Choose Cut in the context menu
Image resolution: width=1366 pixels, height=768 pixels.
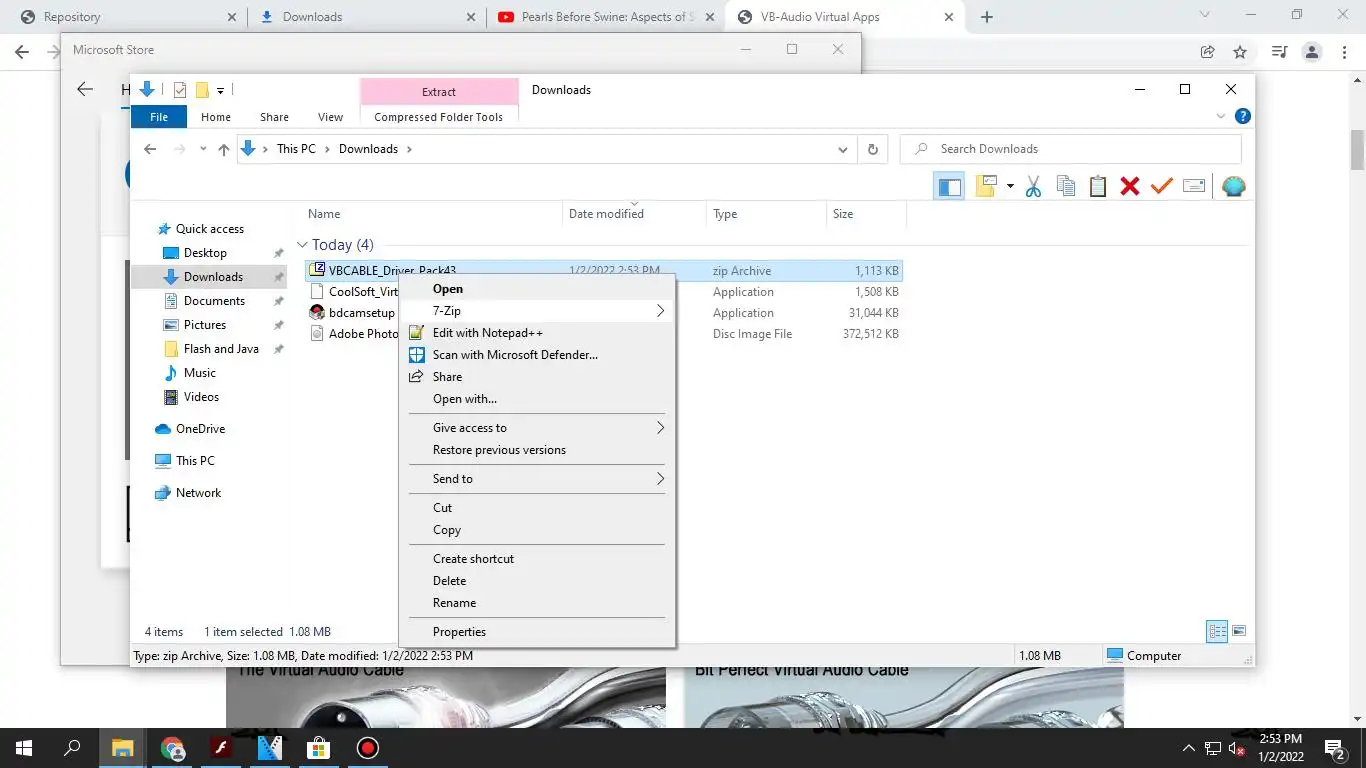[537, 508]
